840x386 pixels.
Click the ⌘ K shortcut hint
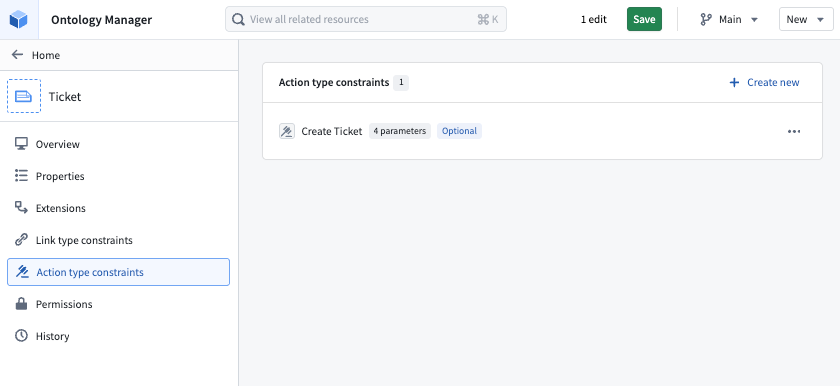pyautogui.click(x=488, y=19)
